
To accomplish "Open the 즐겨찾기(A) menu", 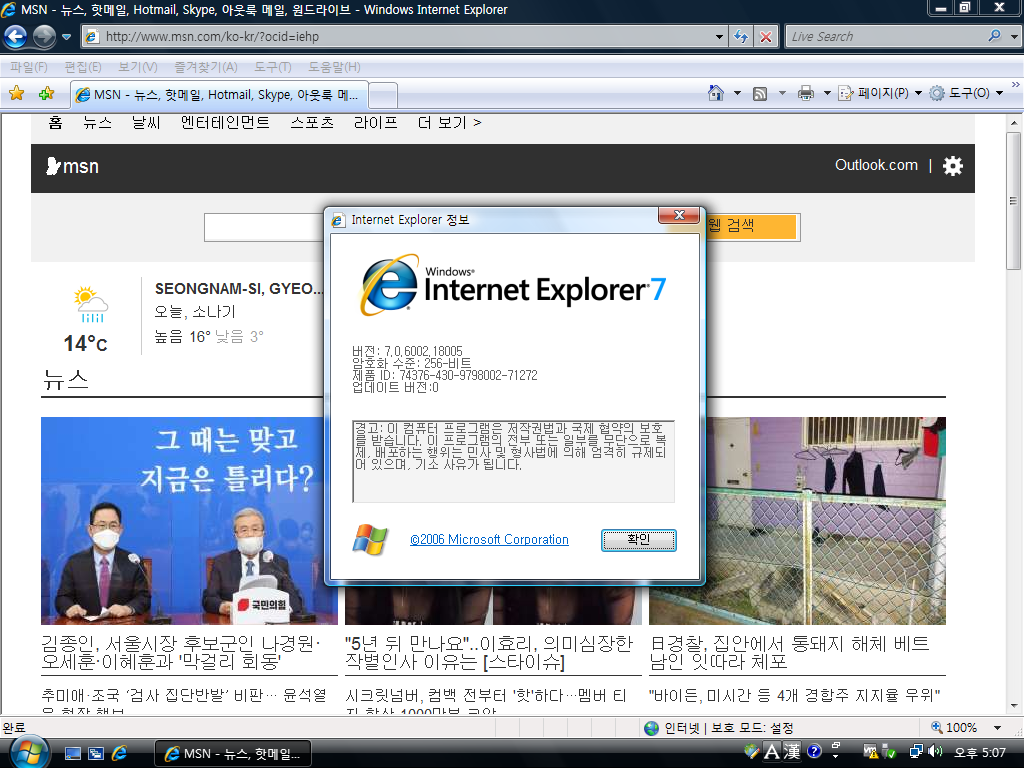I will point(206,67).
